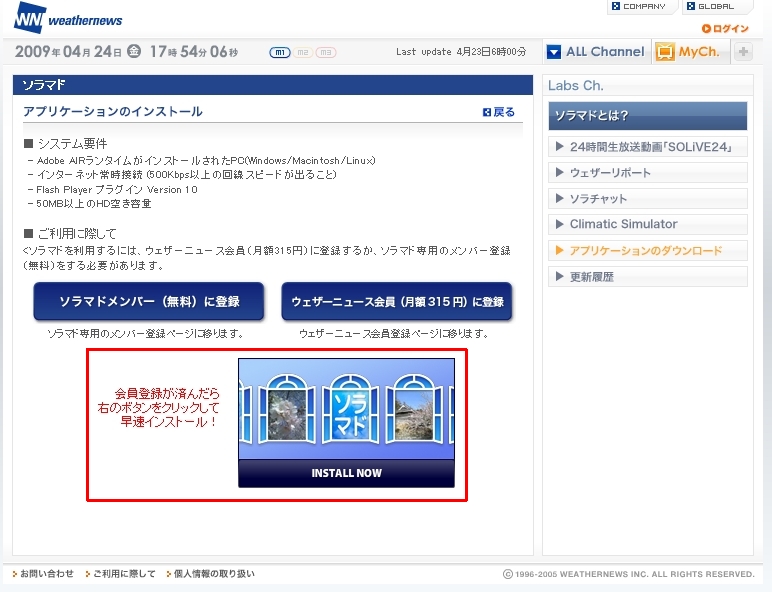Viewport: 772px width, 592px height.
Task: Click the Labs Ch. heading
Action: (576, 86)
